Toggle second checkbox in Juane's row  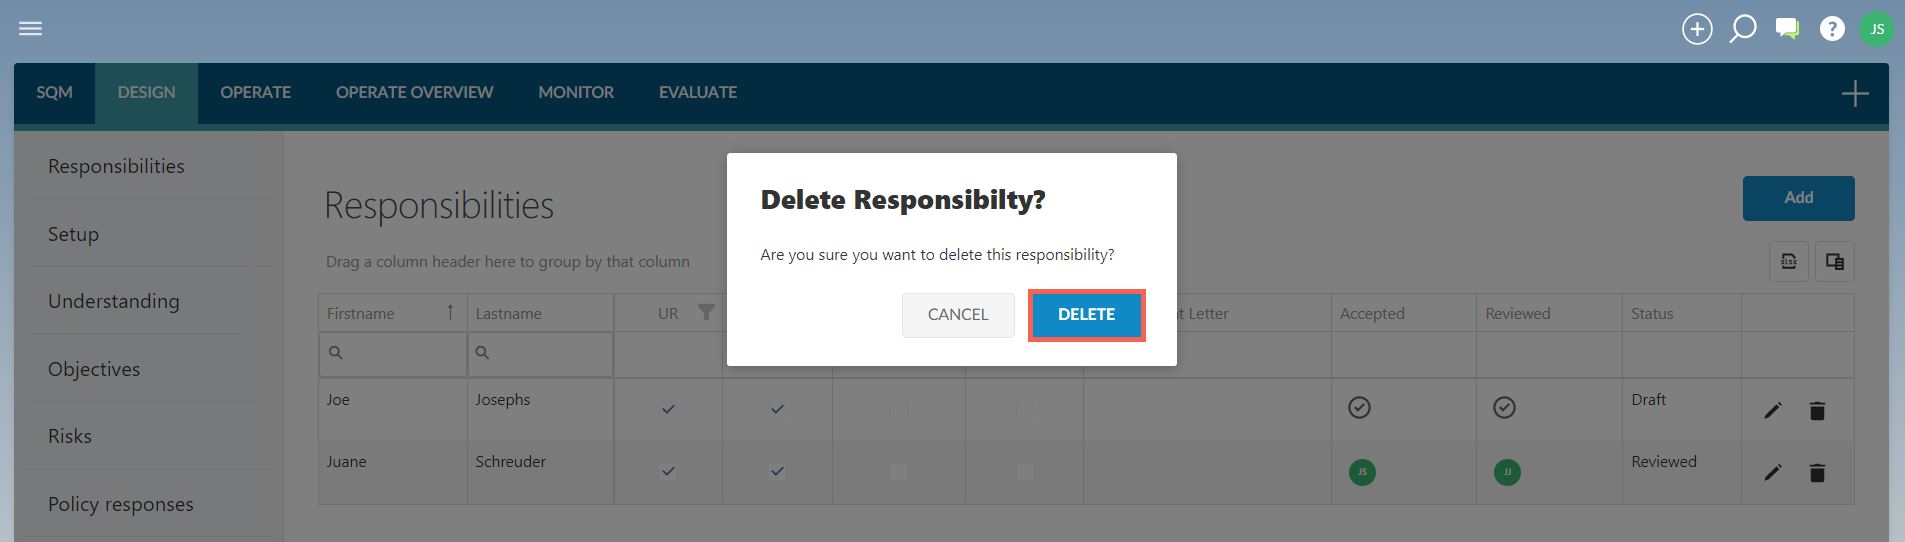click(x=777, y=471)
